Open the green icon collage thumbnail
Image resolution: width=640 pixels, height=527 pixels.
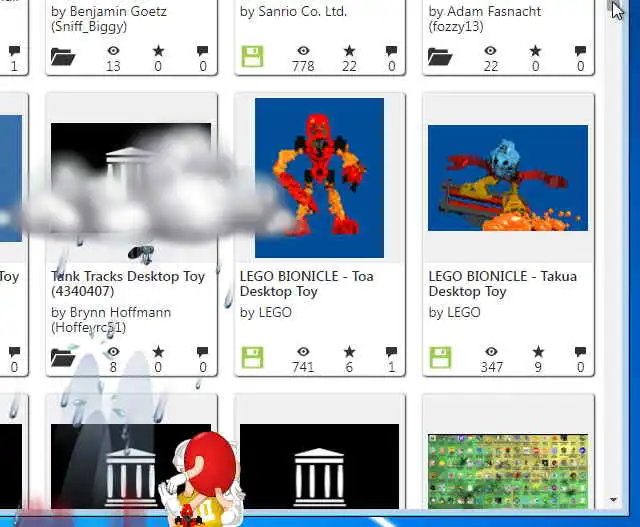[508, 471]
